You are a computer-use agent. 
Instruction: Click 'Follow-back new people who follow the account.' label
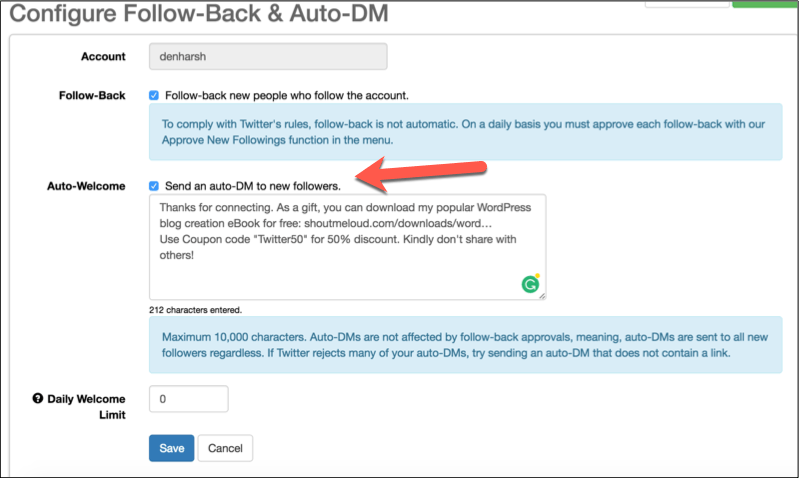(x=287, y=95)
